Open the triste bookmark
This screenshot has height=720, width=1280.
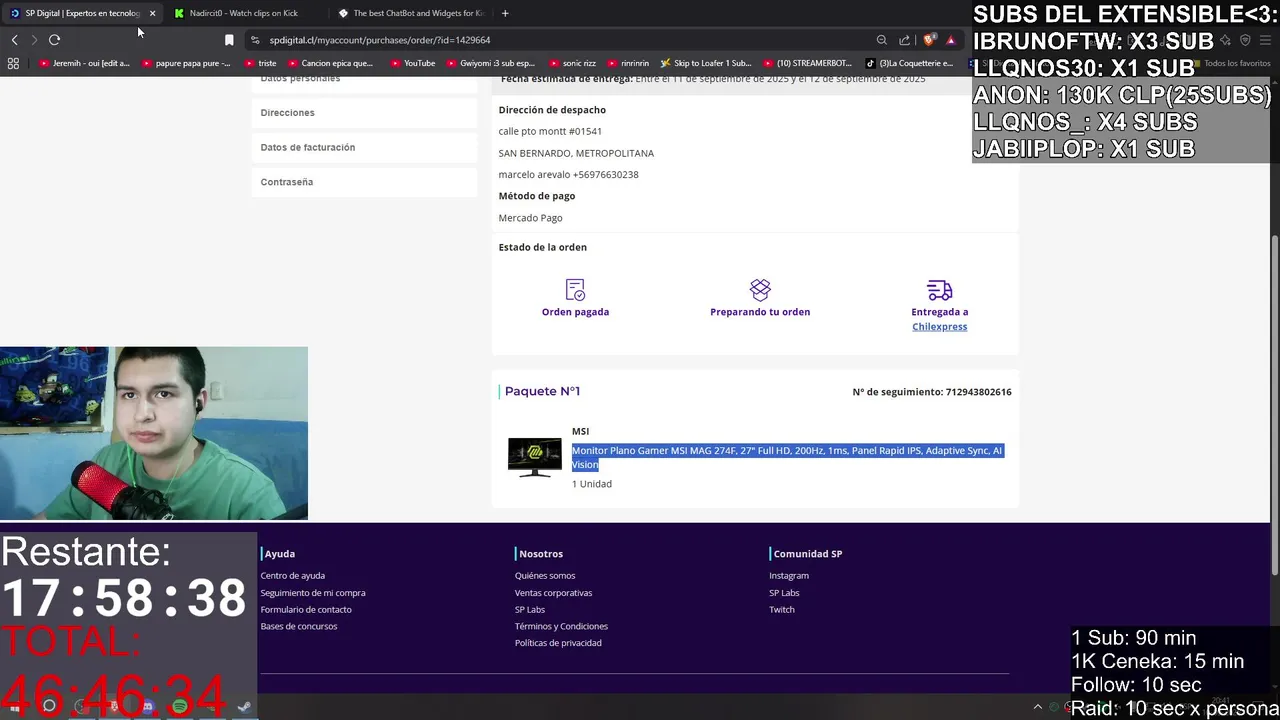tap(260, 63)
